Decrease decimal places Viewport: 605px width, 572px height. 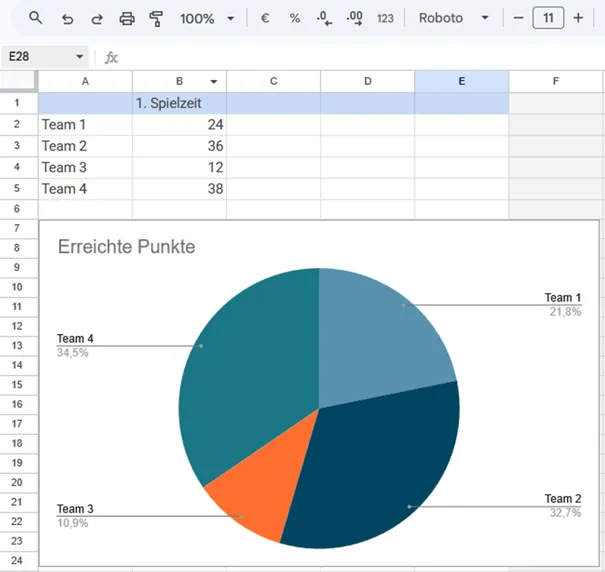click(324, 18)
